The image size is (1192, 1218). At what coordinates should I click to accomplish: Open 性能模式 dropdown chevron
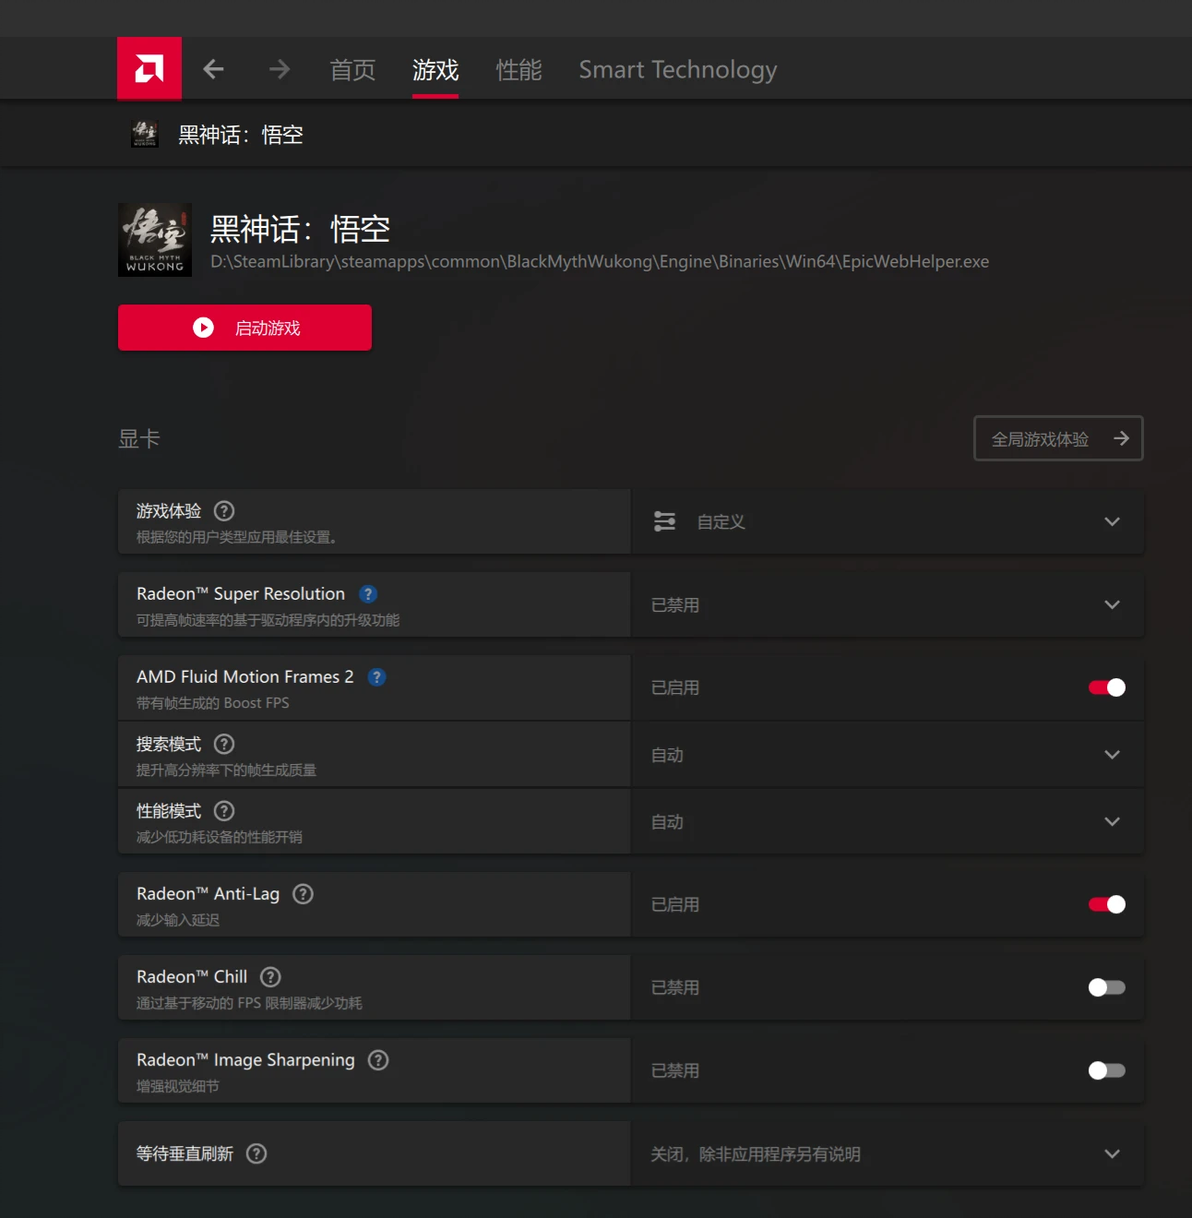(x=1112, y=822)
